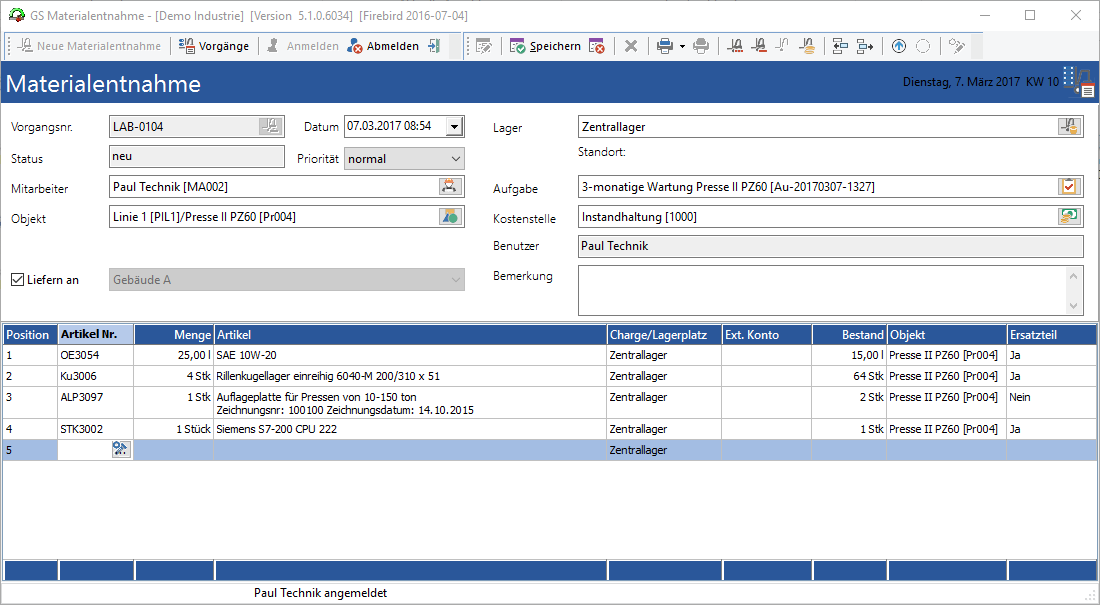
Task: Click the article lookup icon in row 5
Action: [x=121, y=449]
